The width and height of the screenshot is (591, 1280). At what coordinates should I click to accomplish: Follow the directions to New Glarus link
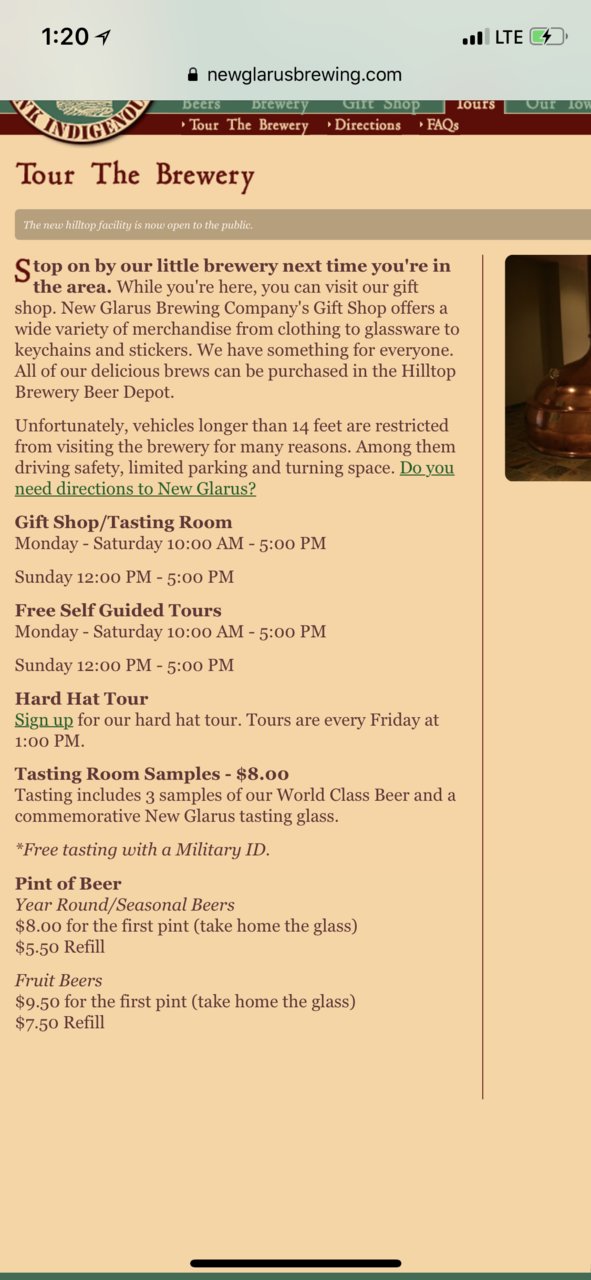click(x=235, y=478)
